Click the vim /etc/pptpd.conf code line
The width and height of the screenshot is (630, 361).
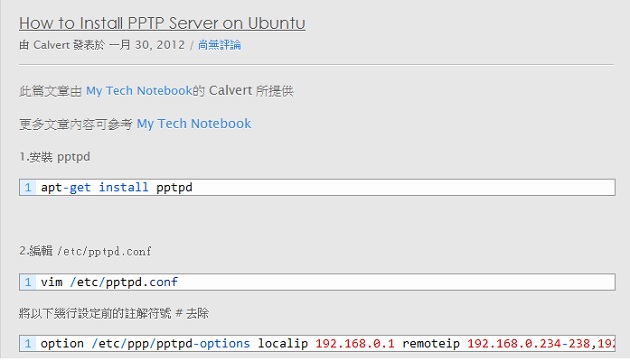[x=317, y=282]
